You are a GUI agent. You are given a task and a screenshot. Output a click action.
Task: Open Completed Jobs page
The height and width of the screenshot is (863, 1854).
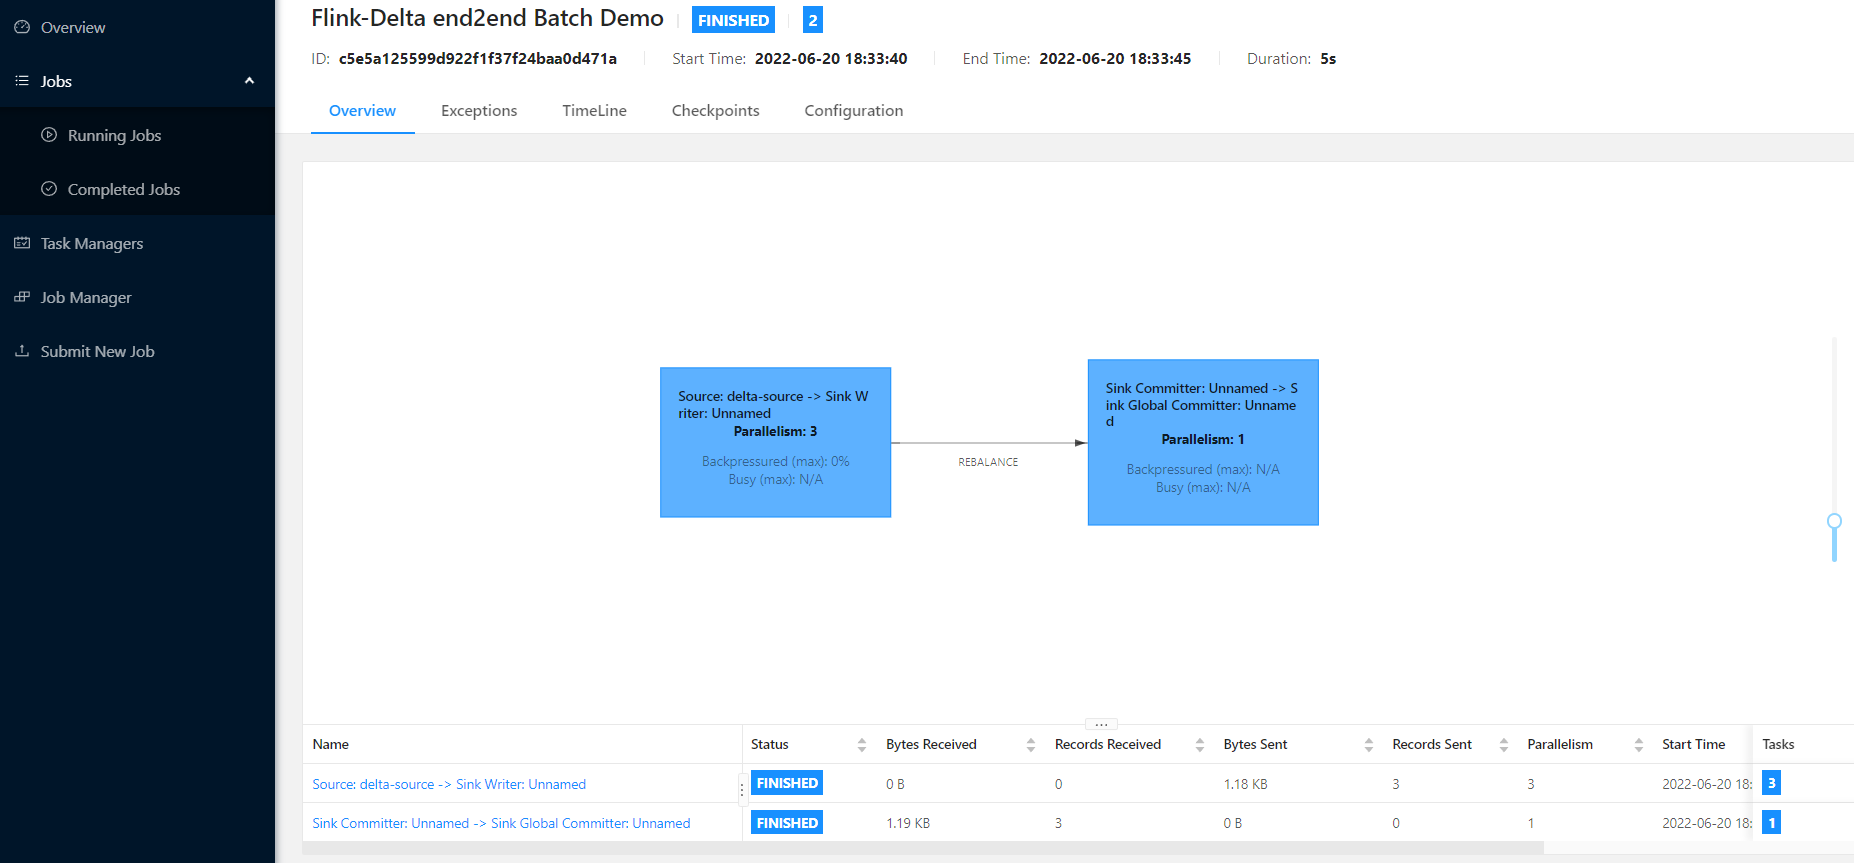(137, 189)
